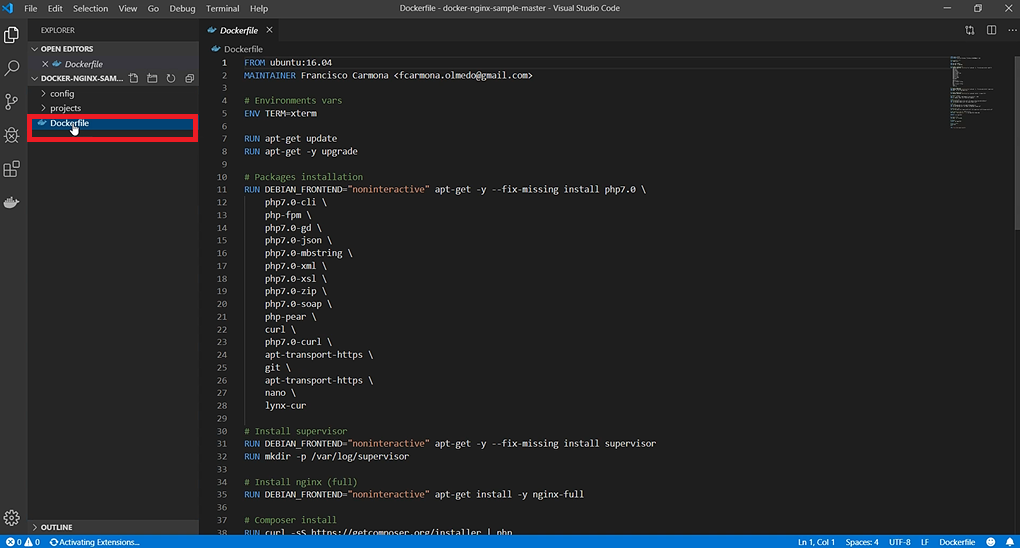Screen dimensions: 1020x548
Task: Click the feedback smiley in status bar
Action: [991, 541]
